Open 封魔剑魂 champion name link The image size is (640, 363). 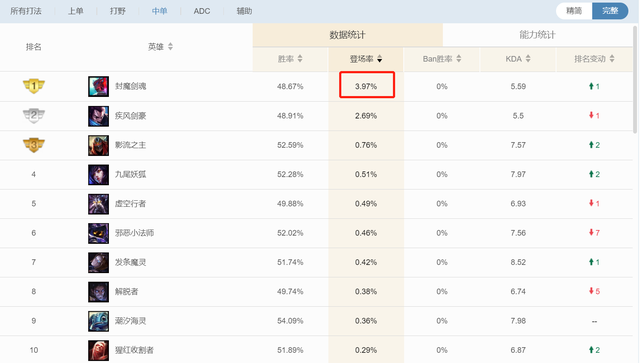click(x=131, y=86)
